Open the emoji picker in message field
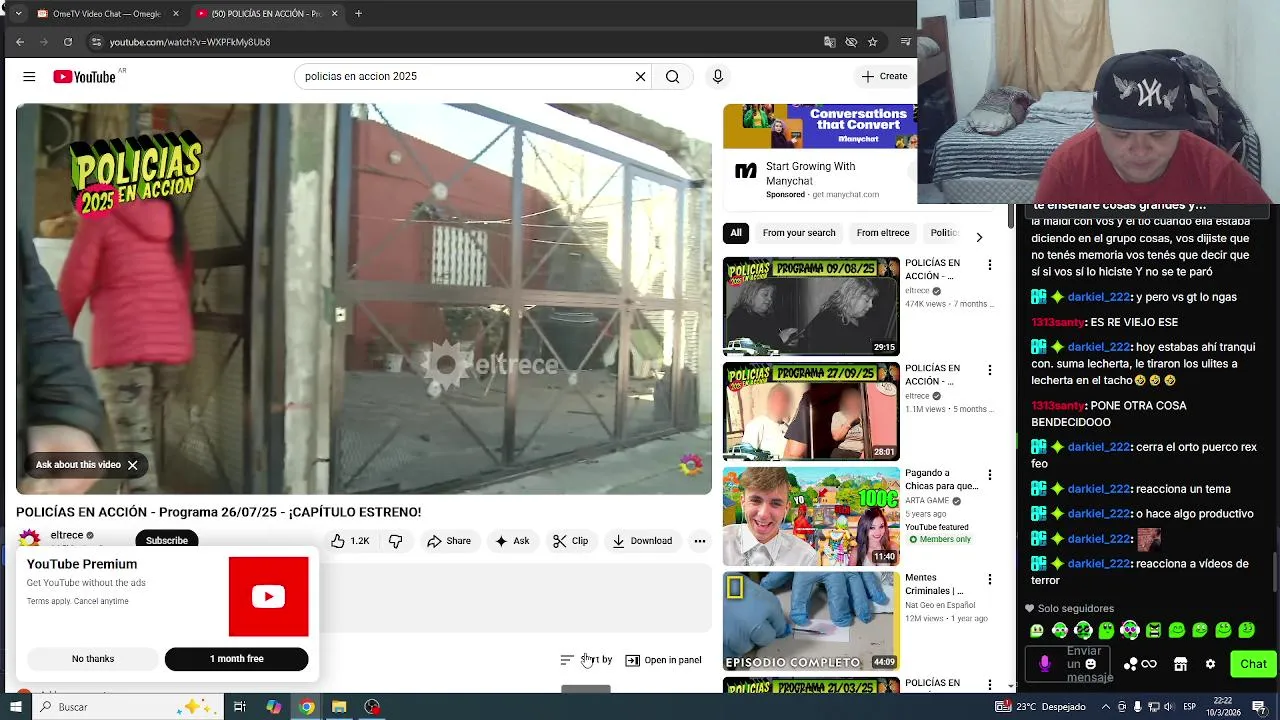 1090,664
